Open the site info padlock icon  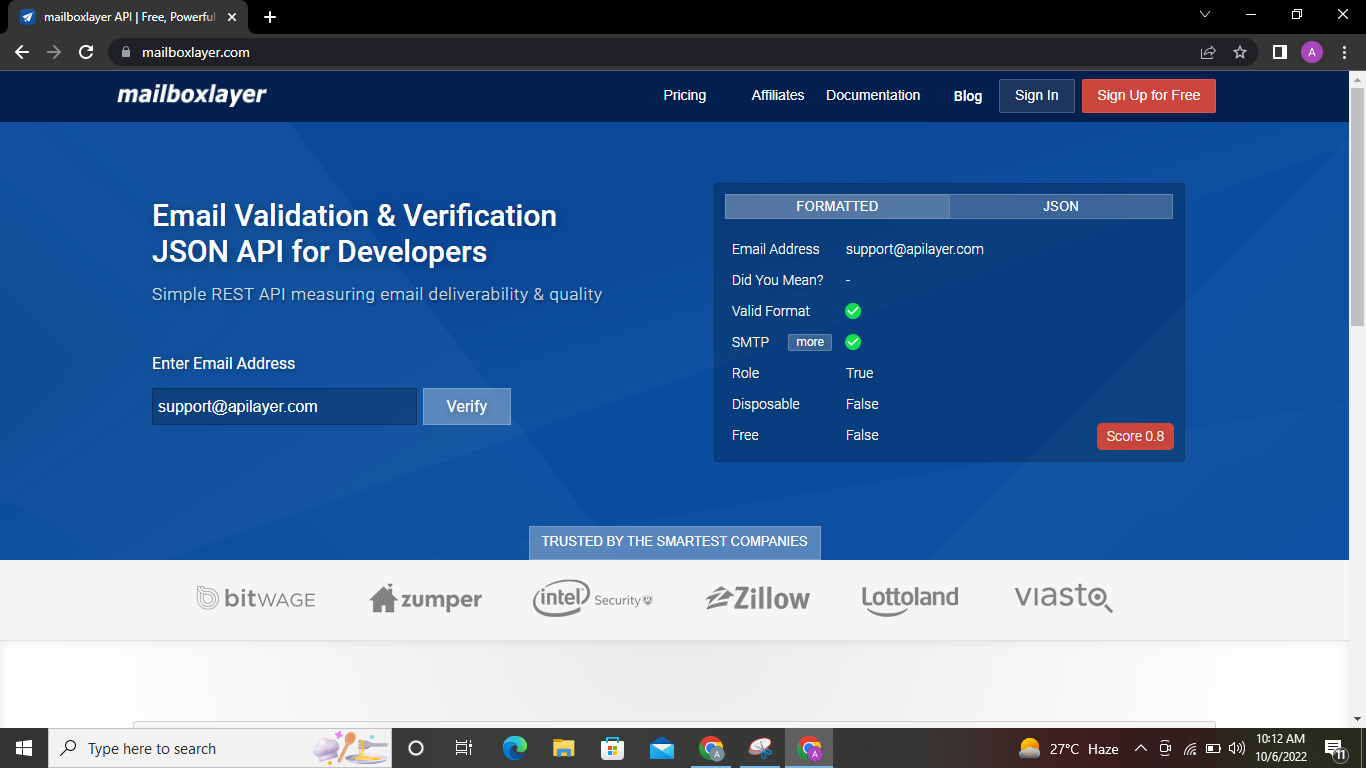[126, 52]
